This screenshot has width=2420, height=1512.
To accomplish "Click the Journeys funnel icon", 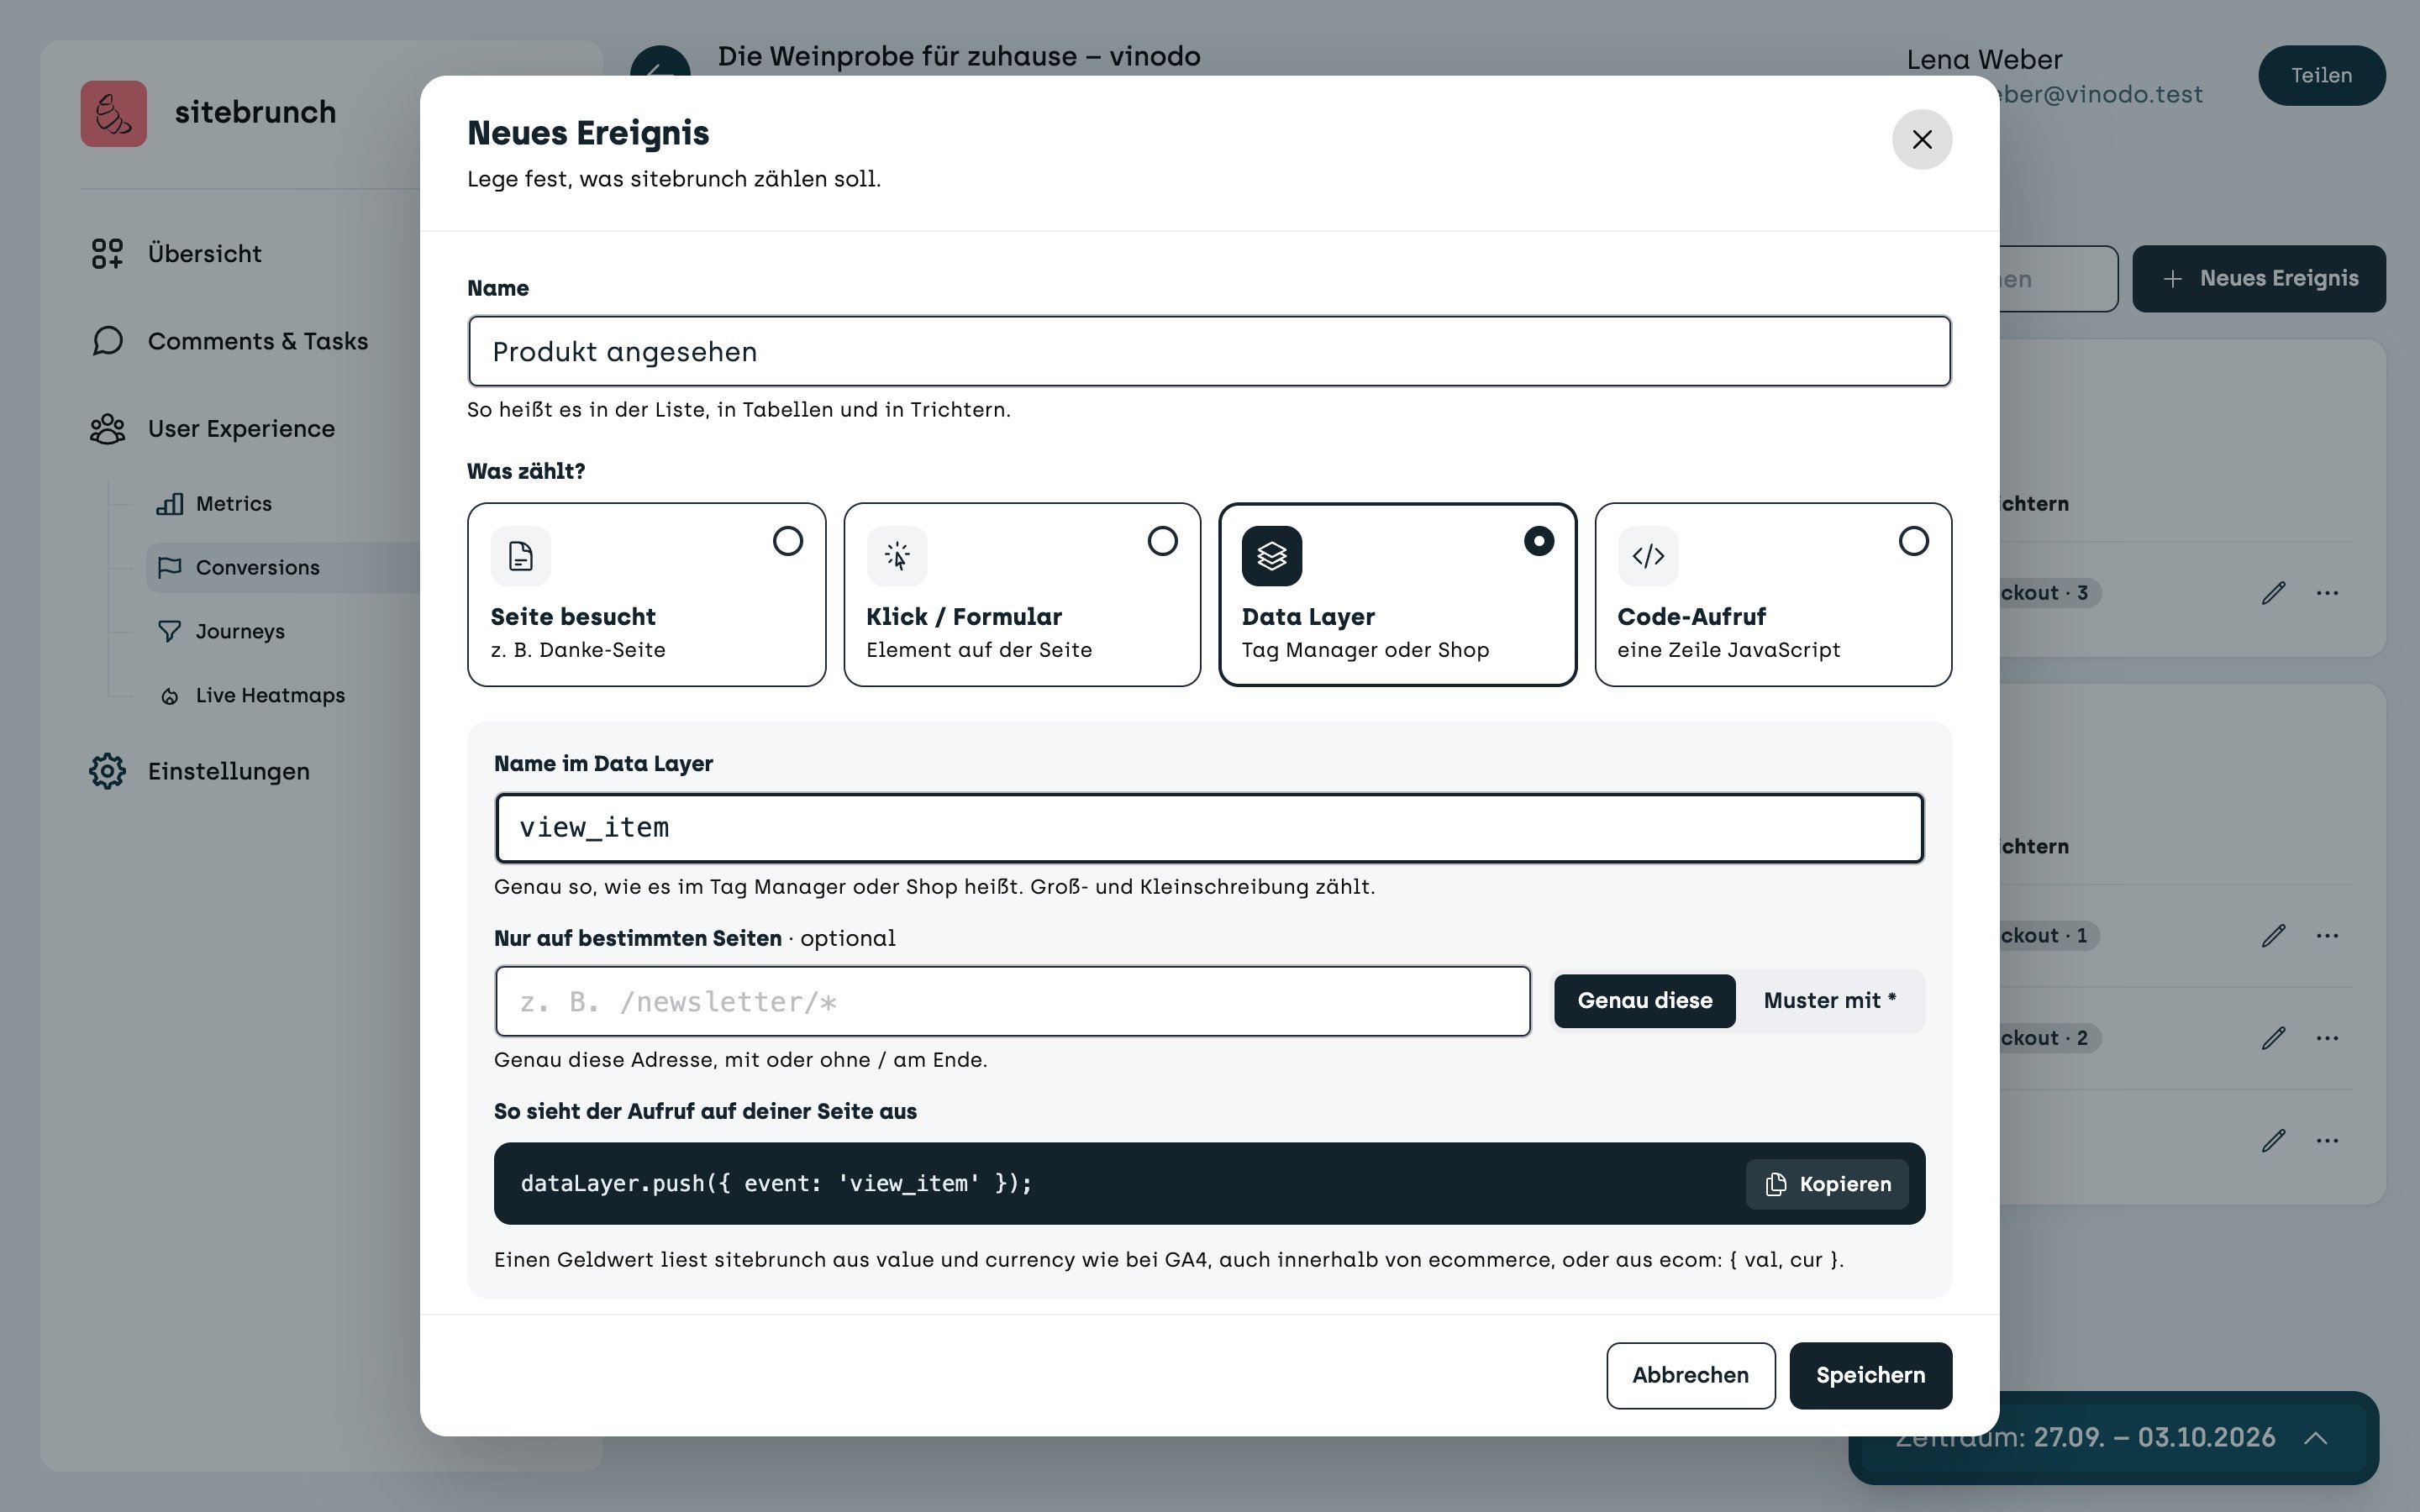I will point(169,631).
